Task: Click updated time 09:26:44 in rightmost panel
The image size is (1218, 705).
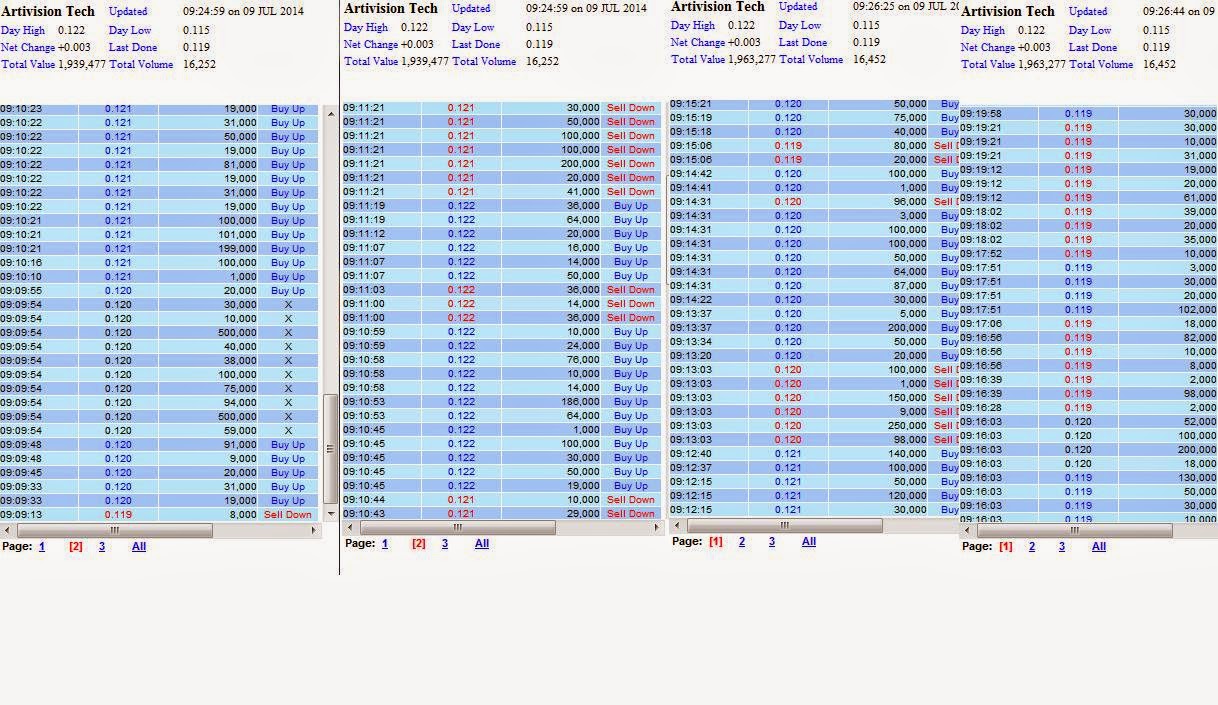Action: [x=1180, y=12]
